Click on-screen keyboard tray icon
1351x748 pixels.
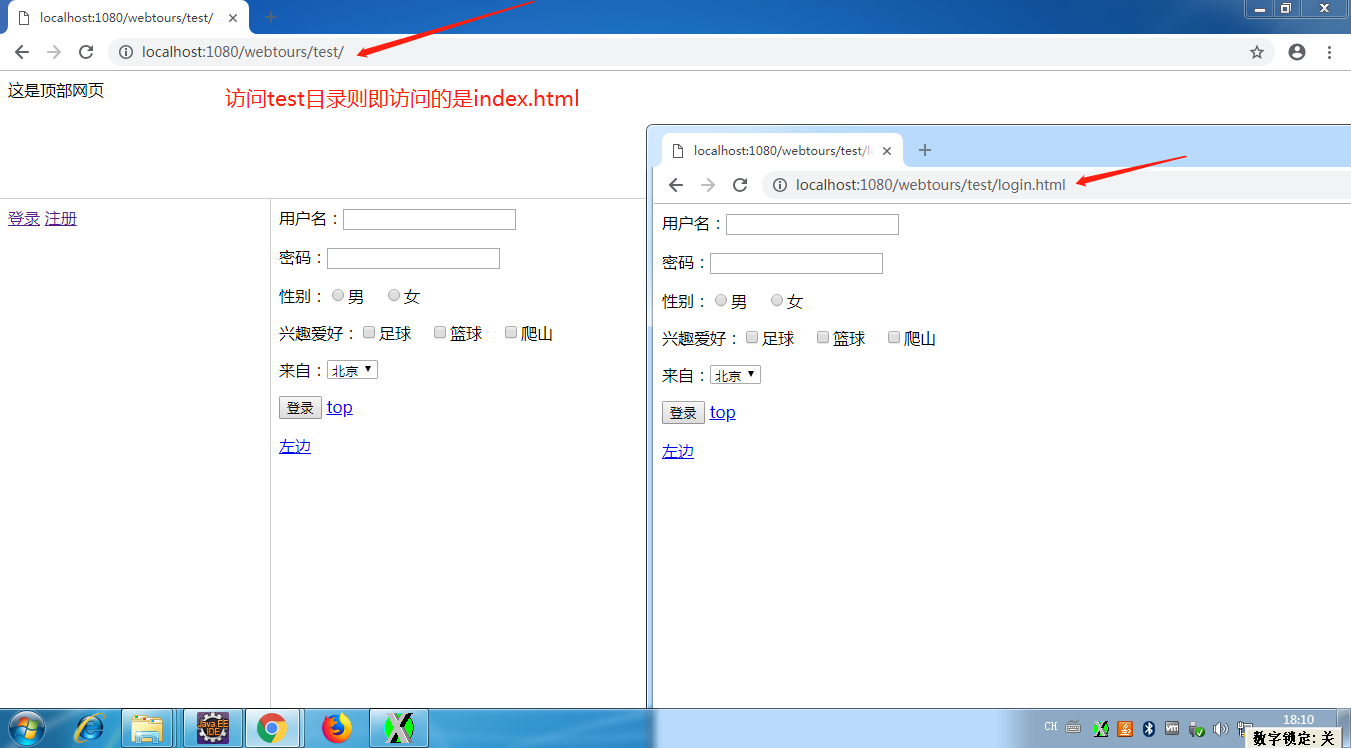[1074, 727]
